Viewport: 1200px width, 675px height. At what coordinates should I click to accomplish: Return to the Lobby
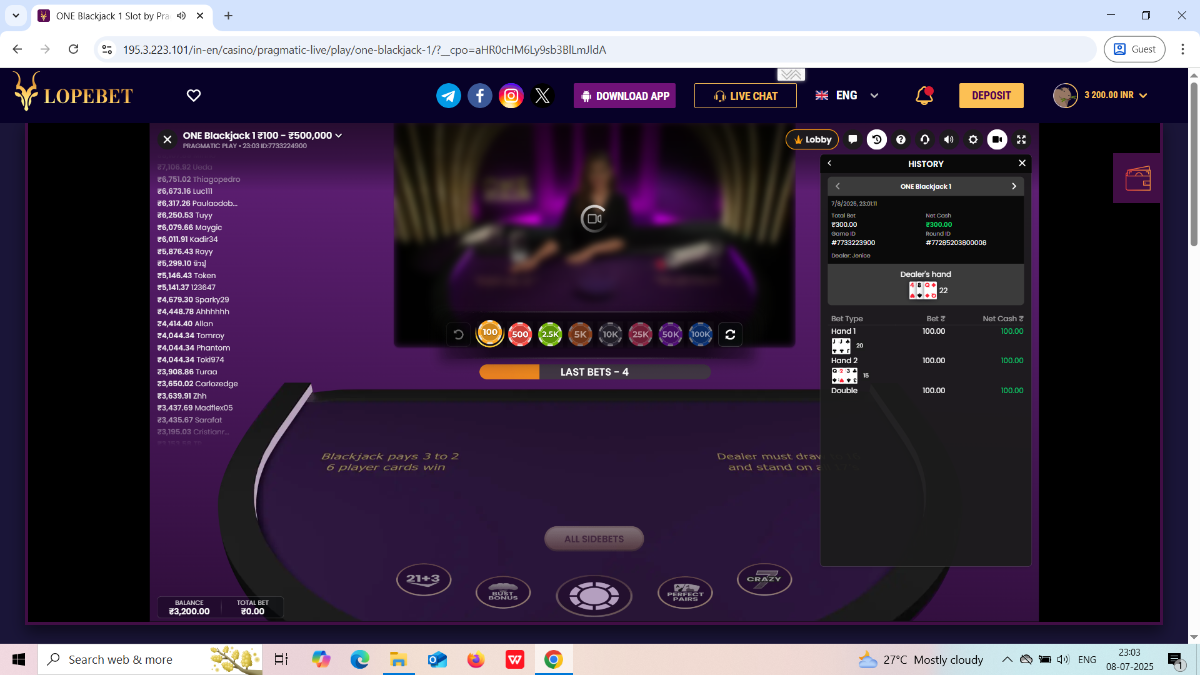(812, 140)
